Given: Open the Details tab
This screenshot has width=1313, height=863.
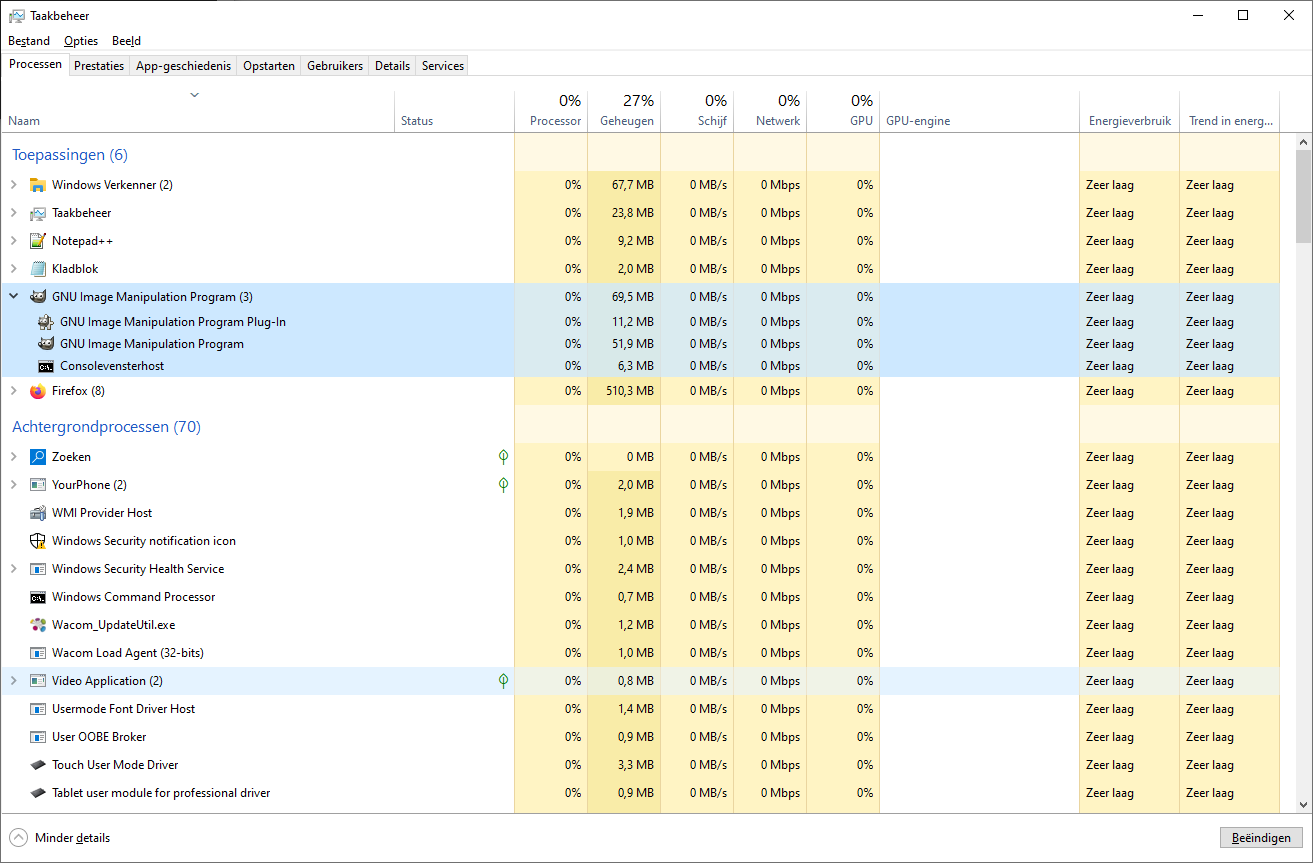Looking at the screenshot, I should pyautogui.click(x=393, y=66).
